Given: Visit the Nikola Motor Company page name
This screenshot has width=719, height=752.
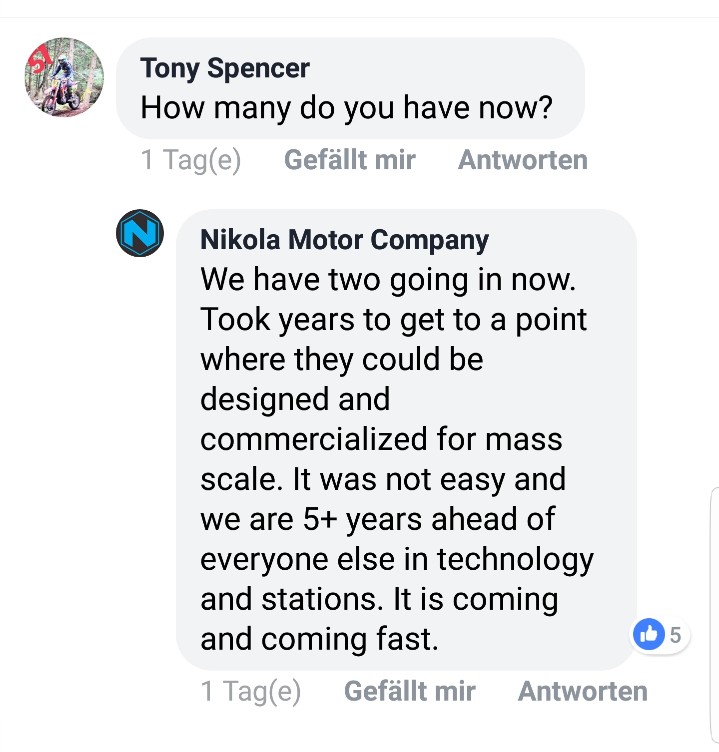Looking at the screenshot, I should [344, 240].
